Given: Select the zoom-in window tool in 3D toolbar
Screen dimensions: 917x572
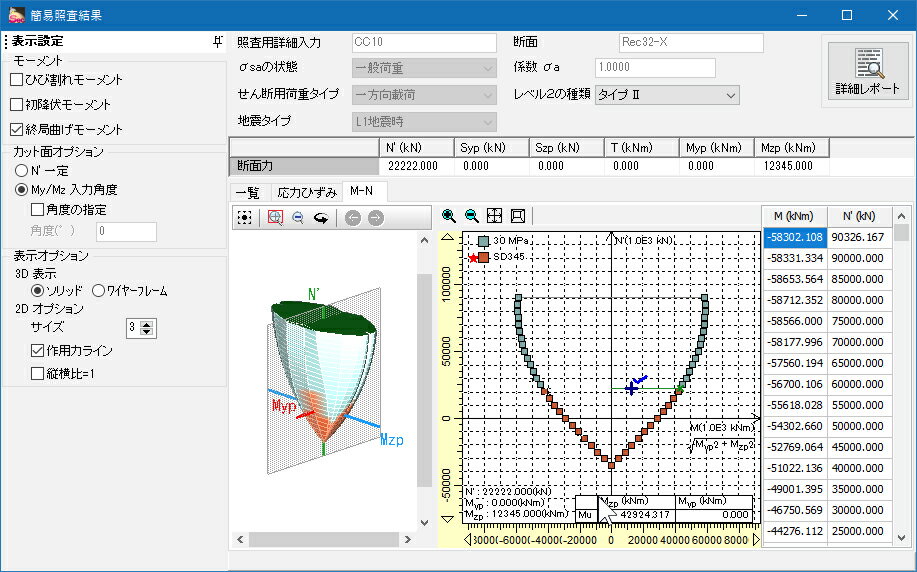Looking at the screenshot, I should tap(275, 217).
